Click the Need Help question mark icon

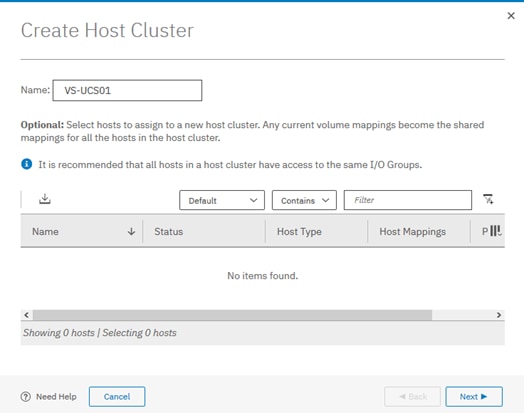click(26, 397)
